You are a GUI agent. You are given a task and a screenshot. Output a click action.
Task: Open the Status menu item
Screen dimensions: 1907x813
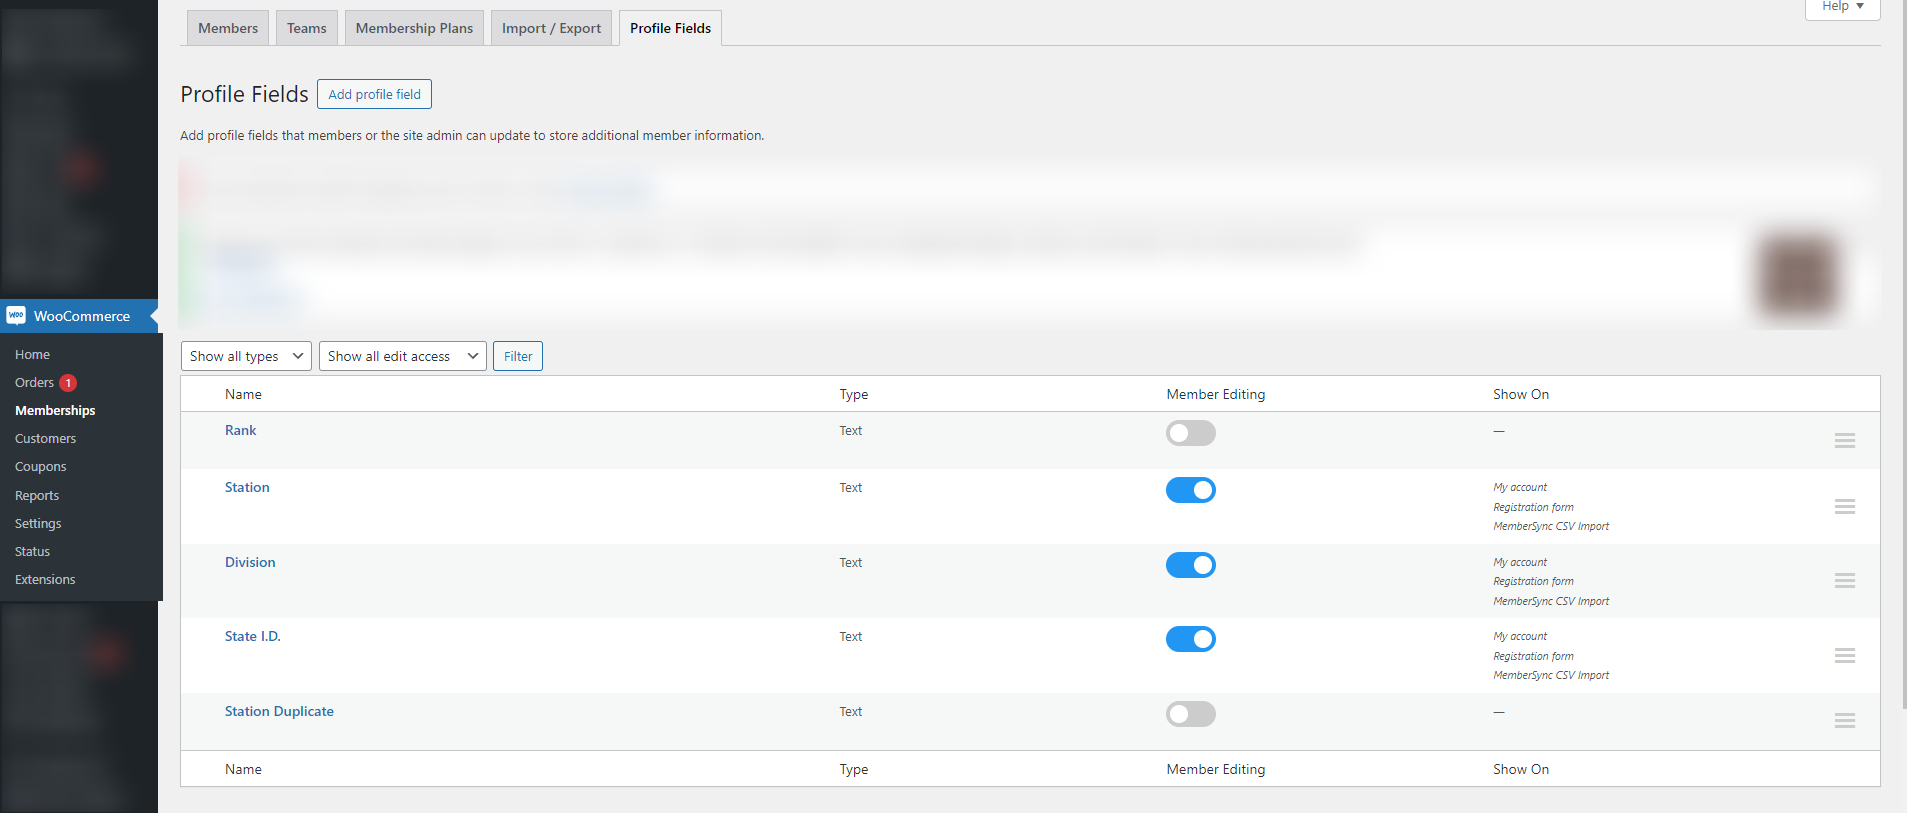point(32,552)
